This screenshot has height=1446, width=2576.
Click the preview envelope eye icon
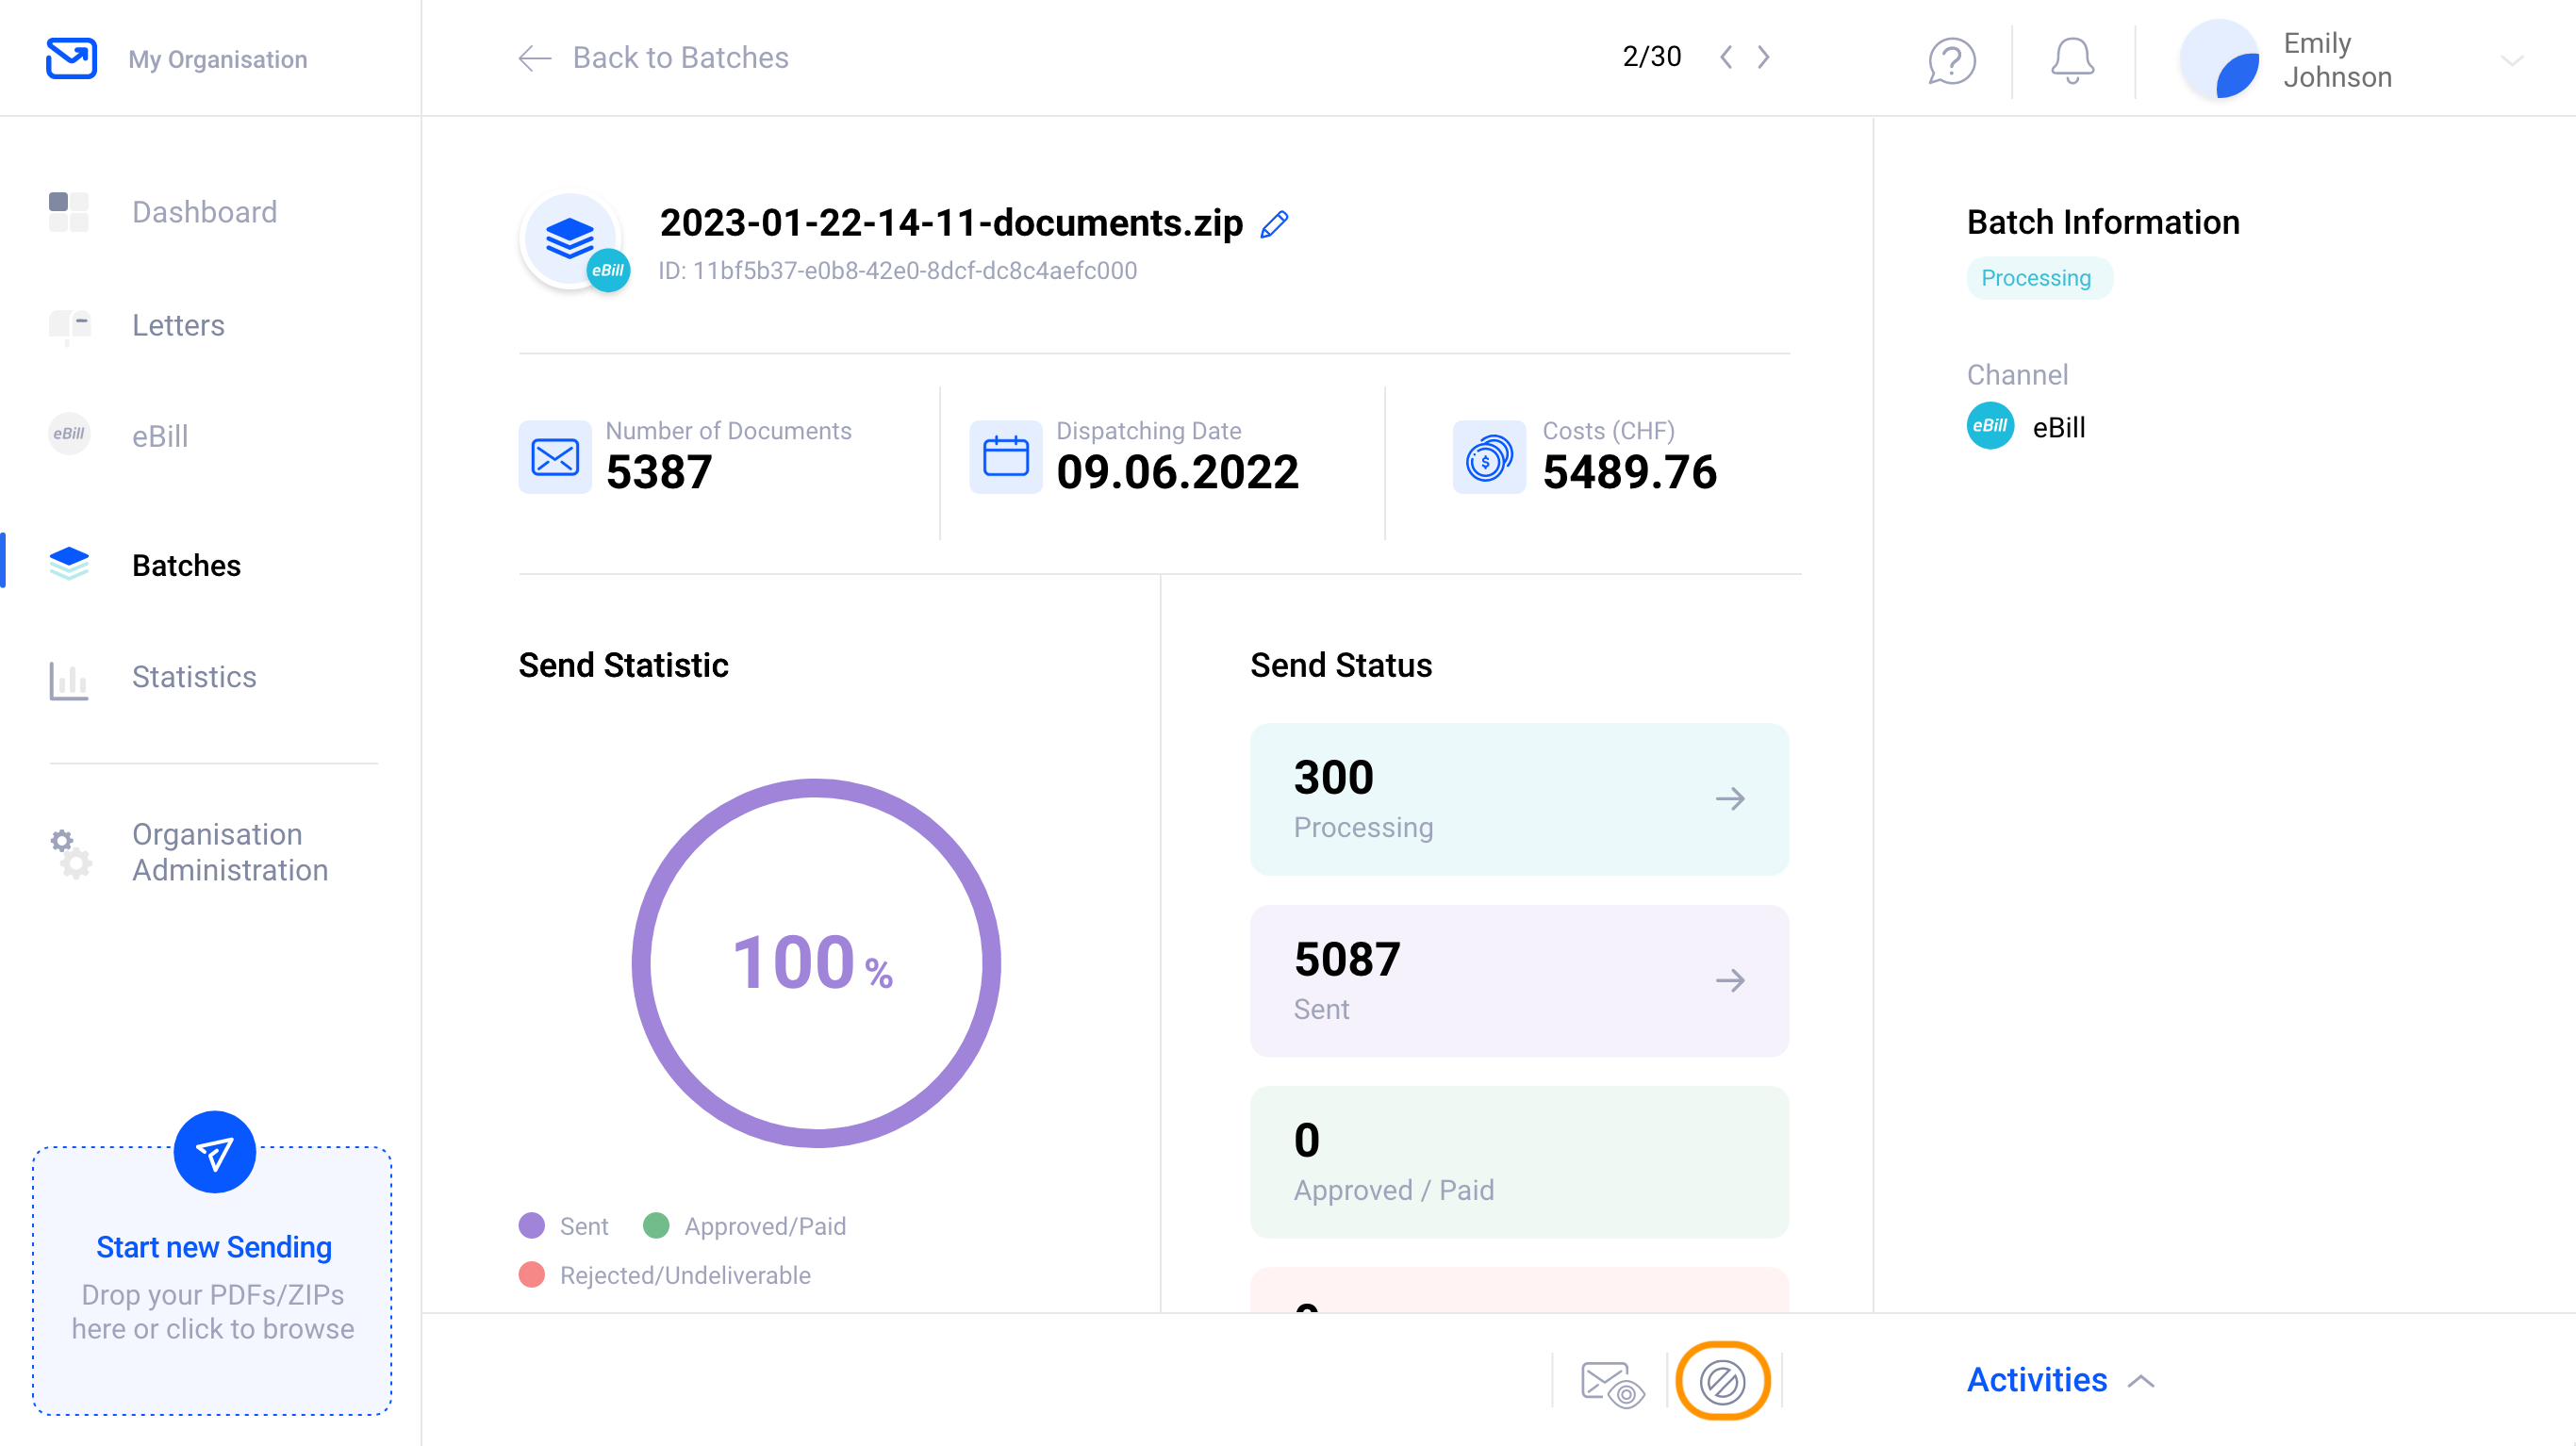tap(1612, 1384)
